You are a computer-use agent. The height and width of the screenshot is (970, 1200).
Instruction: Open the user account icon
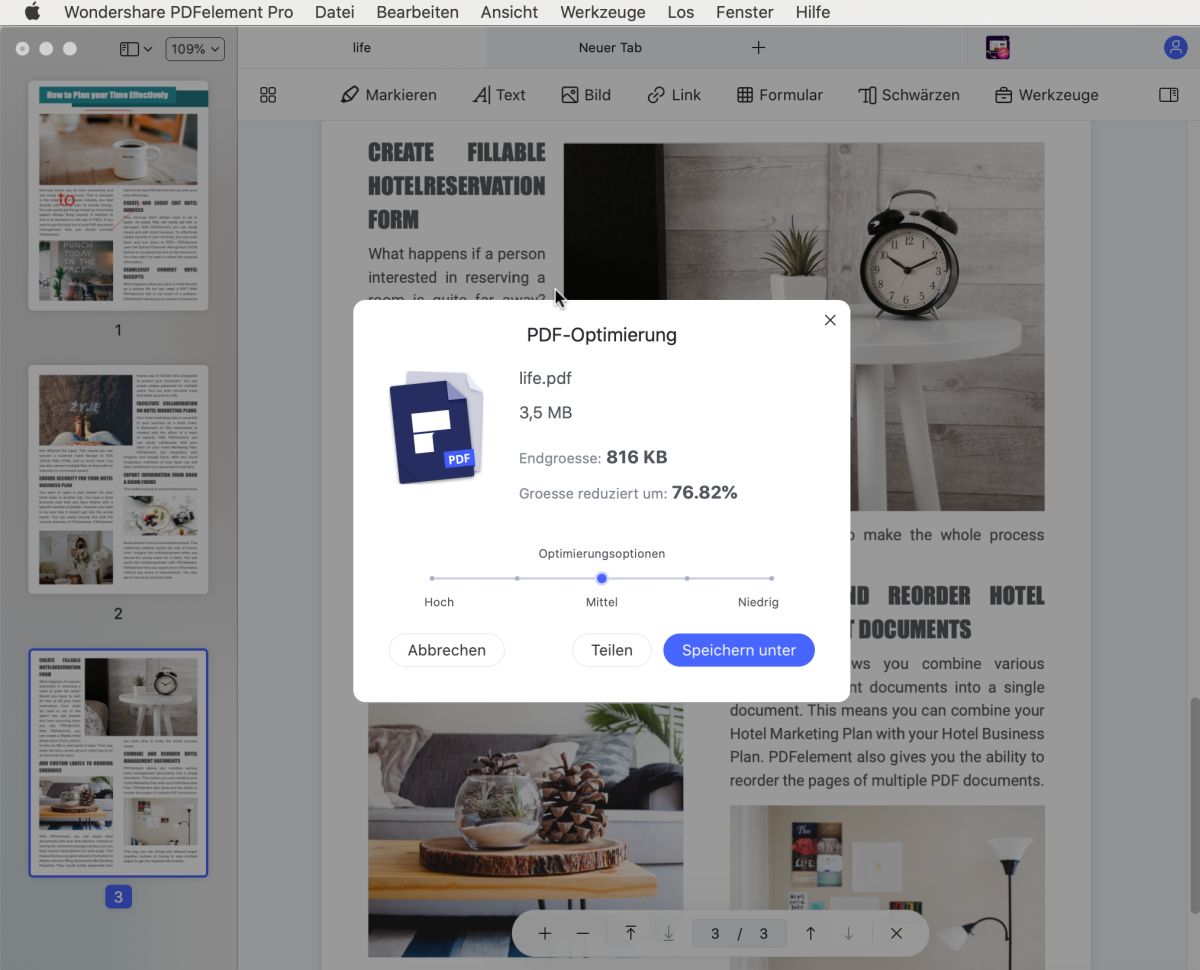tap(1175, 47)
